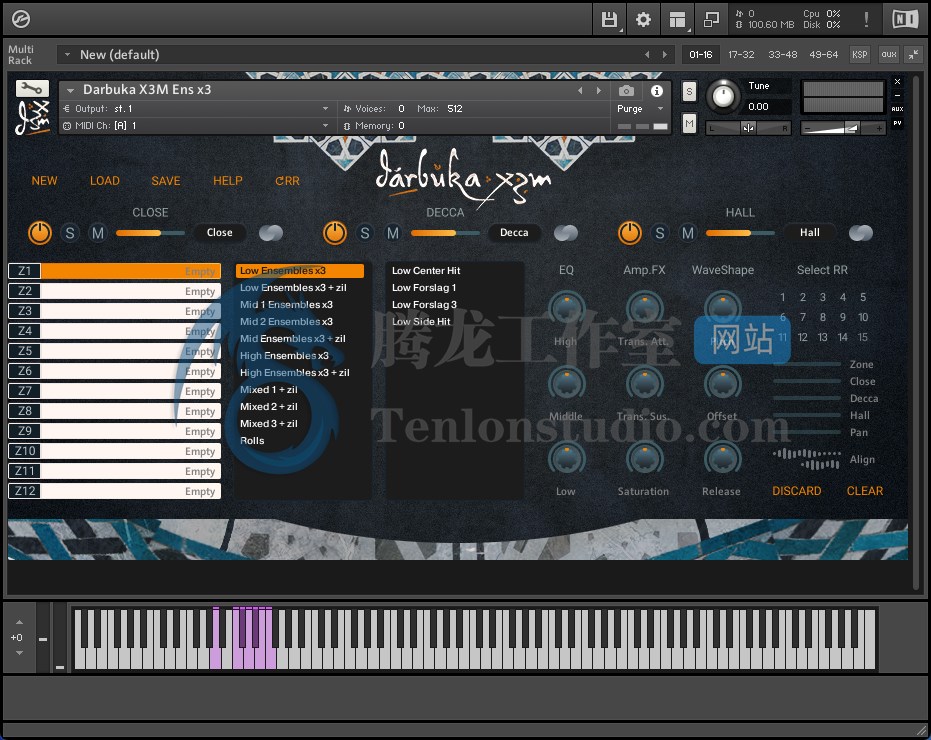Image resolution: width=931 pixels, height=740 pixels.
Task: Open the Darbuka instrument name dropdown
Action: [70, 90]
